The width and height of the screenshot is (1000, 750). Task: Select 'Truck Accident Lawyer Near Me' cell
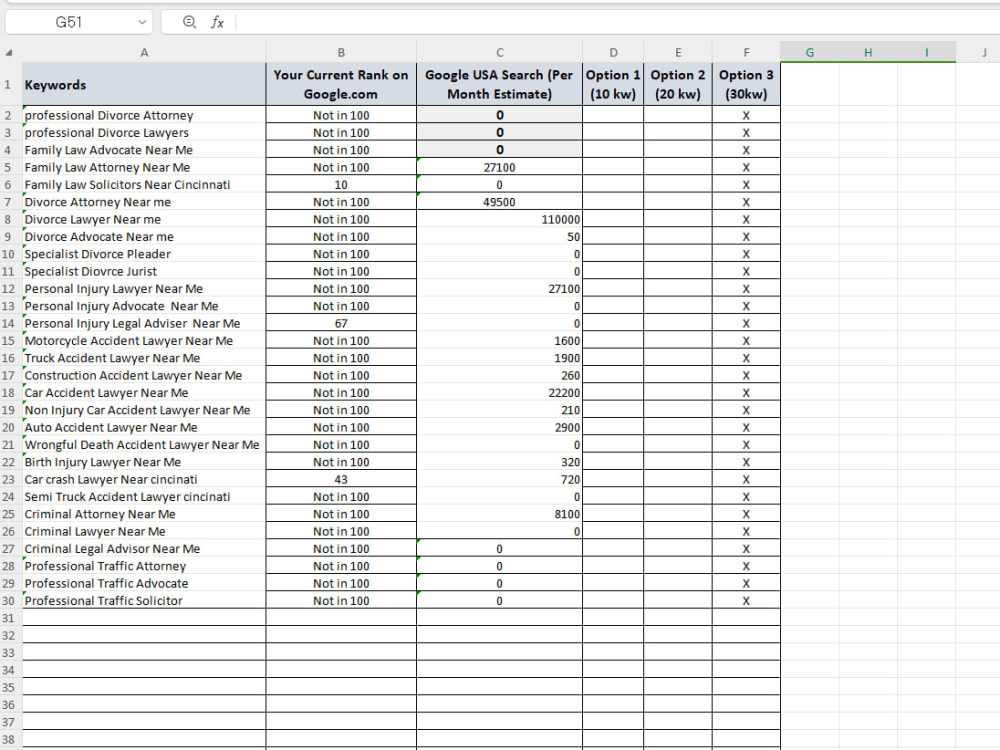pyautogui.click(x=144, y=358)
